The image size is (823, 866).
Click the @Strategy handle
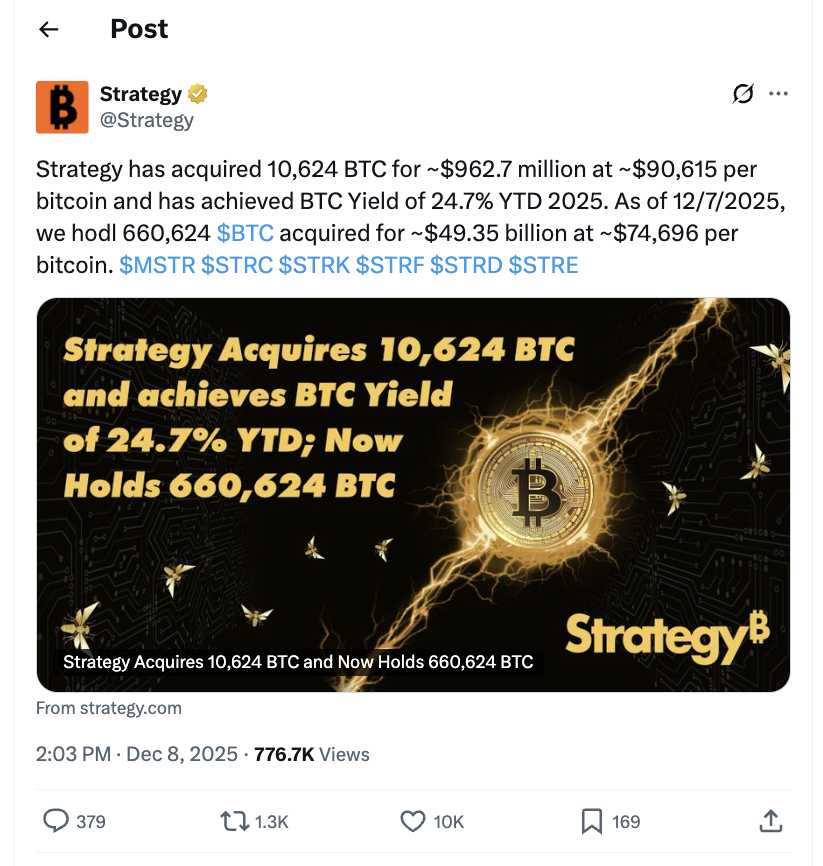coord(148,119)
